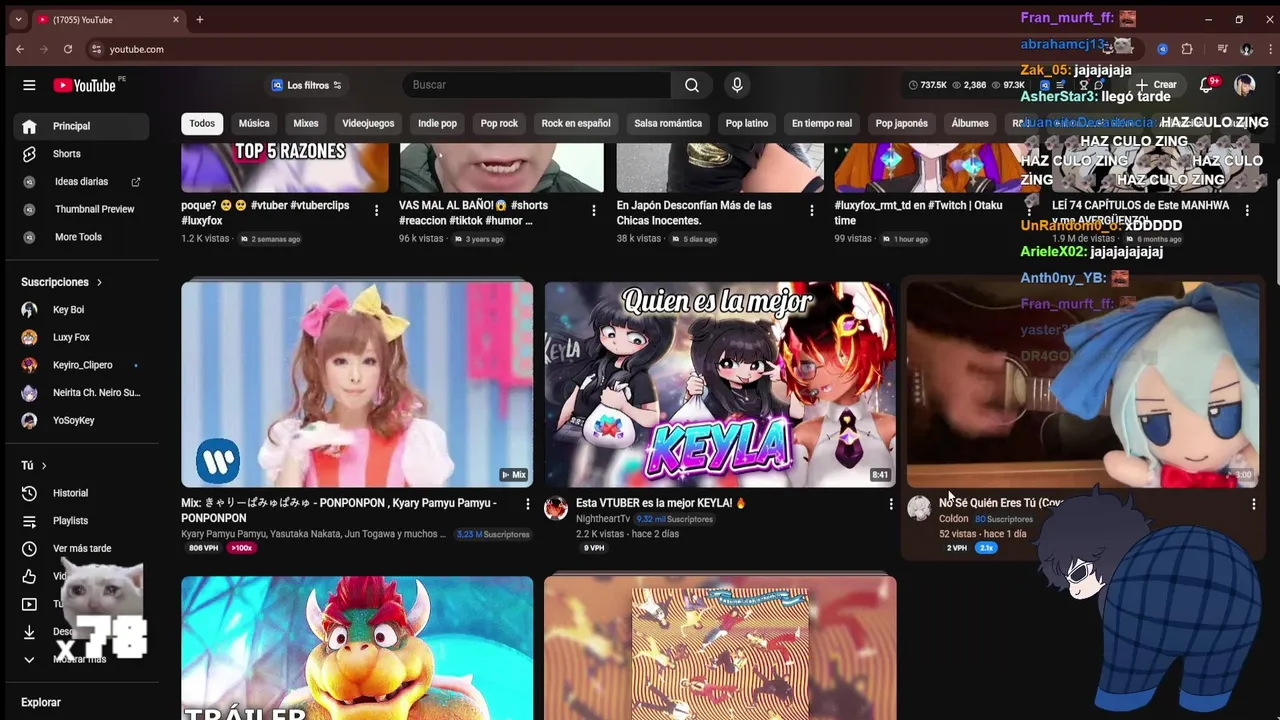Image resolution: width=1280 pixels, height=720 pixels.
Task: Click the NightheartTv channel avatar
Action: (x=556, y=508)
